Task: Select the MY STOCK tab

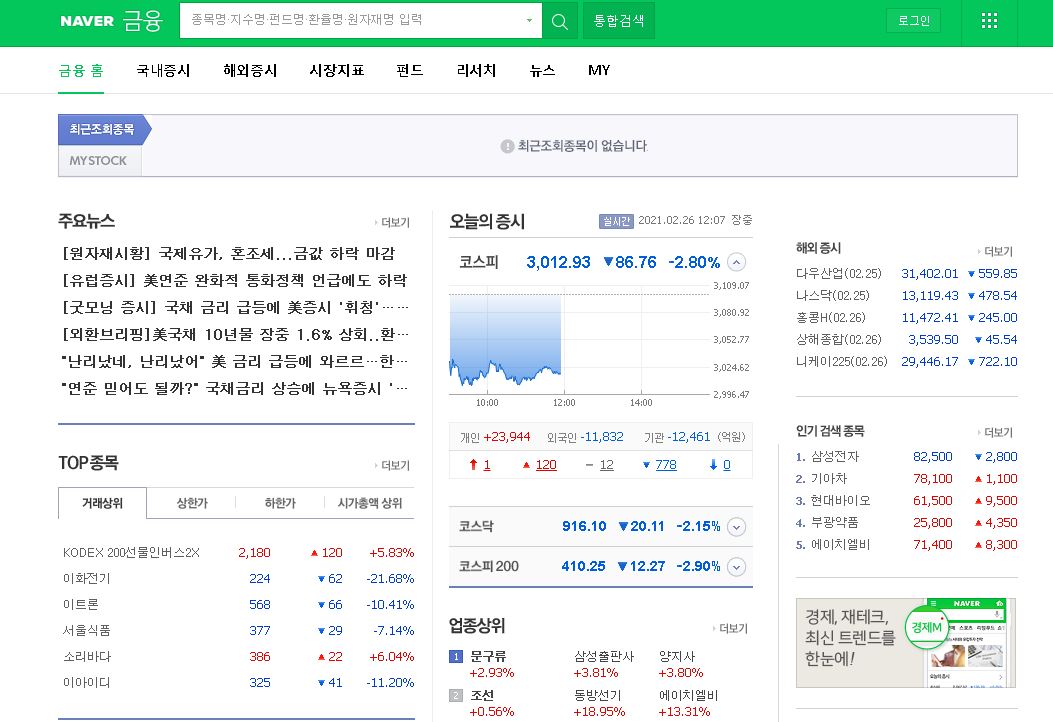Action: (x=98, y=161)
